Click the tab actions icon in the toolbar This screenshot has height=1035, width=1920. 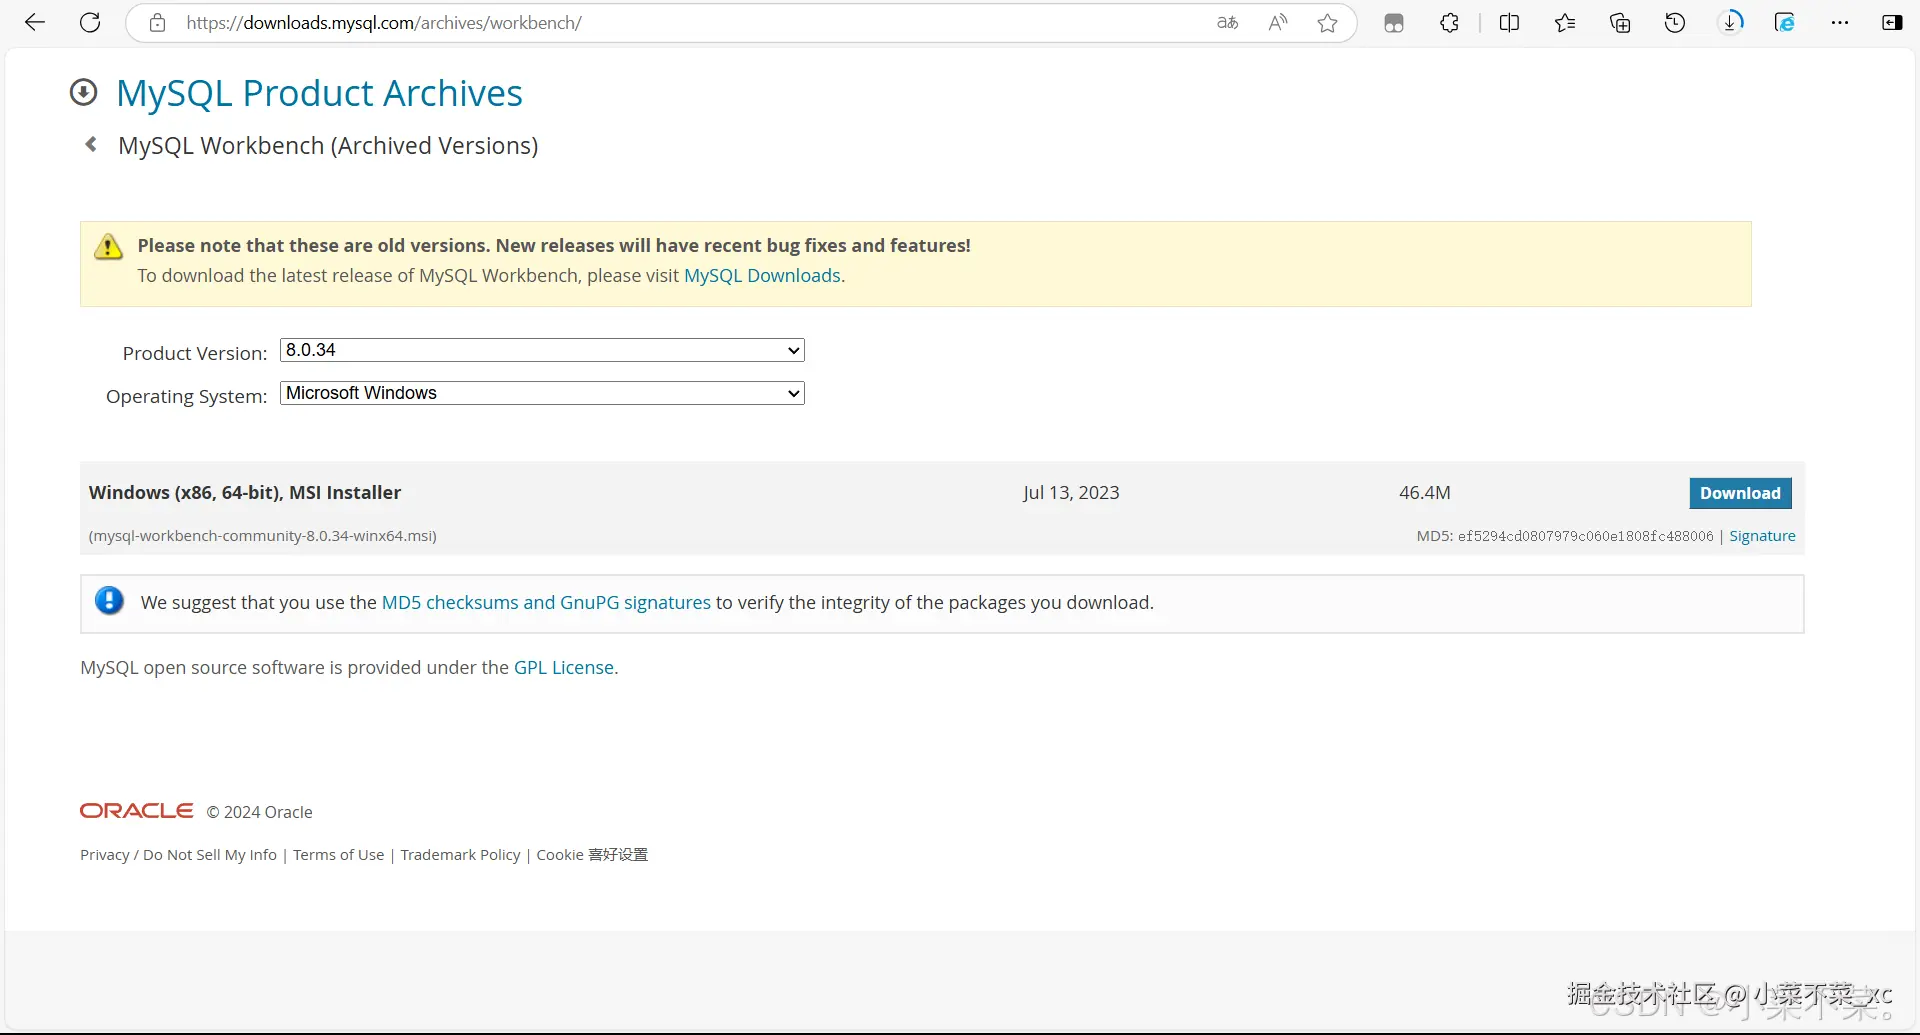1394,23
